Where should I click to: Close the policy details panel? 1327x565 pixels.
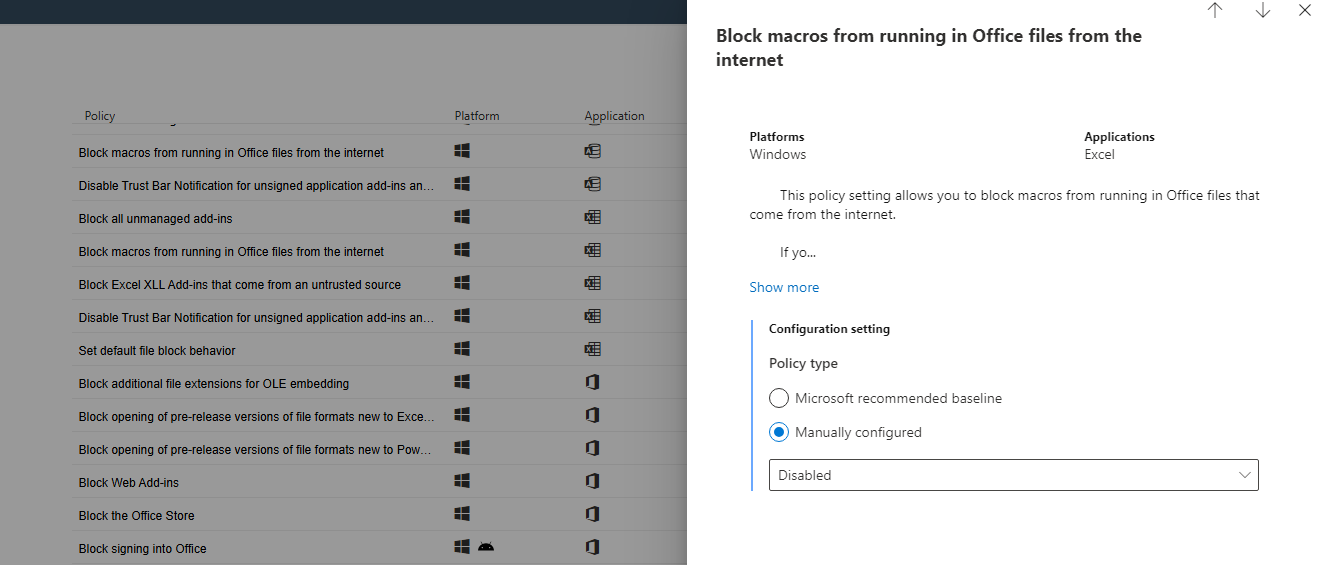pos(1304,10)
